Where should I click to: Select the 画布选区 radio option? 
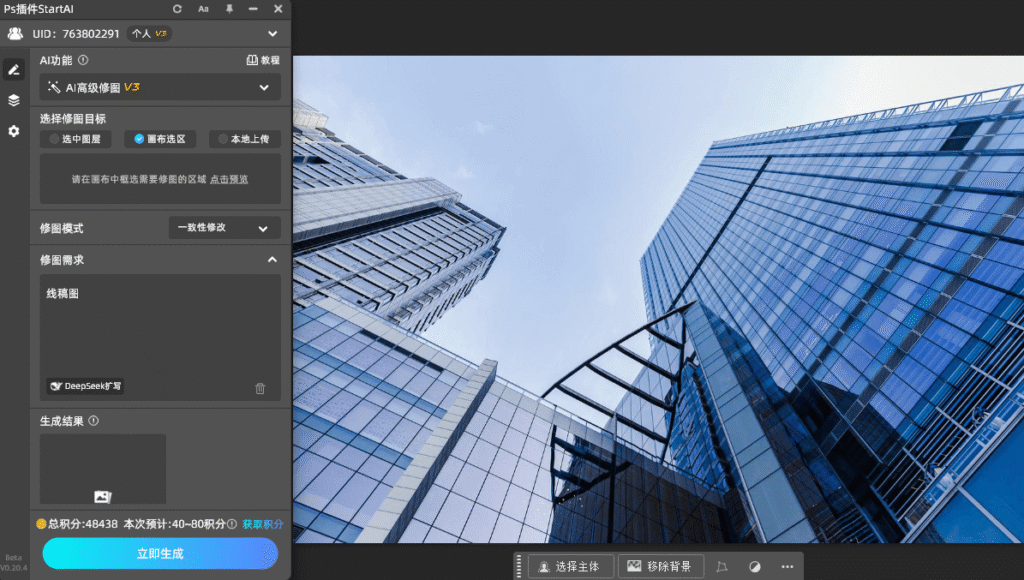coord(160,139)
